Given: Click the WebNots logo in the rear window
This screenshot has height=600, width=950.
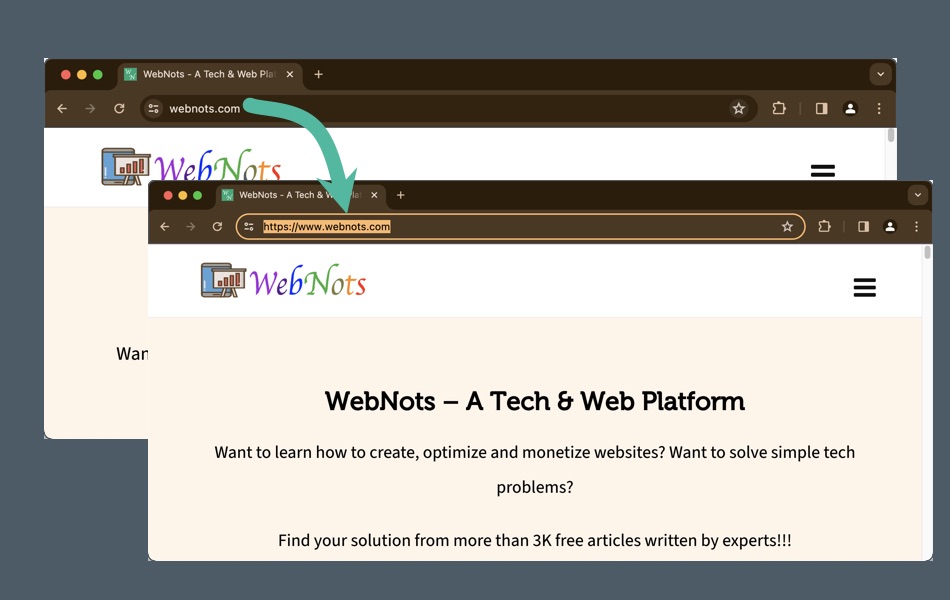Looking at the screenshot, I should tap(191, 165).
